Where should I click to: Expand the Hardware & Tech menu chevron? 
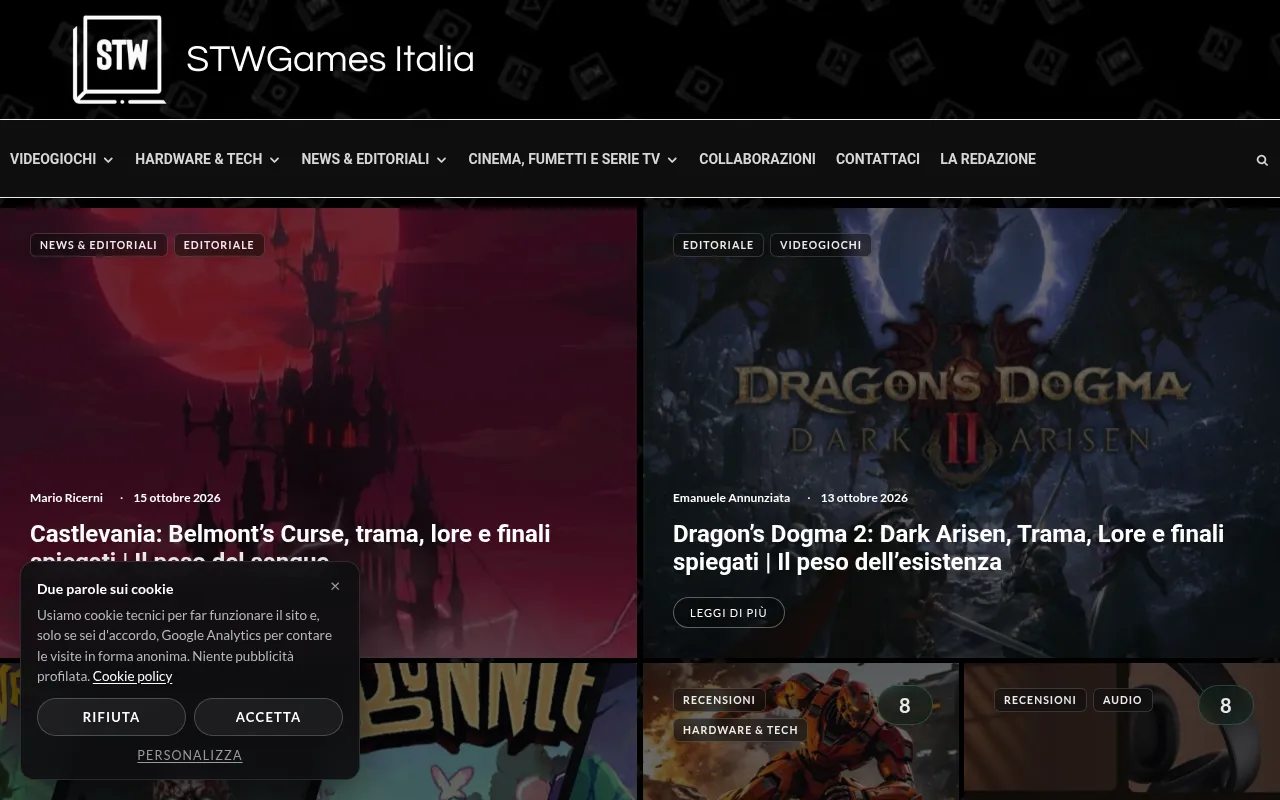pos(274,160)
